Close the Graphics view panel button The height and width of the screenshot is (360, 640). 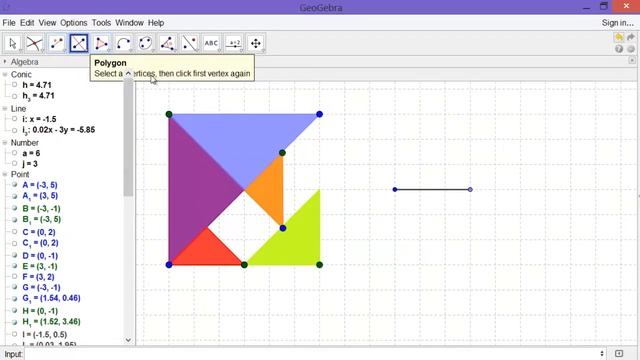point(632,60)
